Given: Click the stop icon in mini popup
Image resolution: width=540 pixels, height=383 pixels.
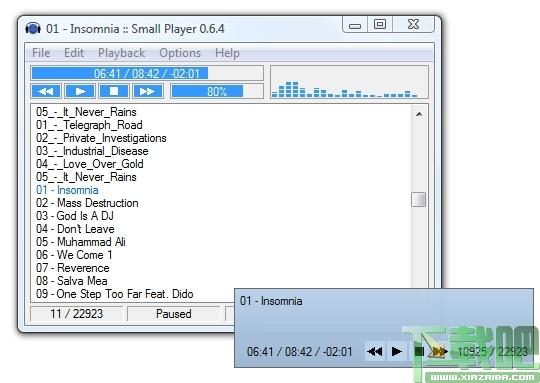Looking at the screenshot, I should tap(419, 352).
